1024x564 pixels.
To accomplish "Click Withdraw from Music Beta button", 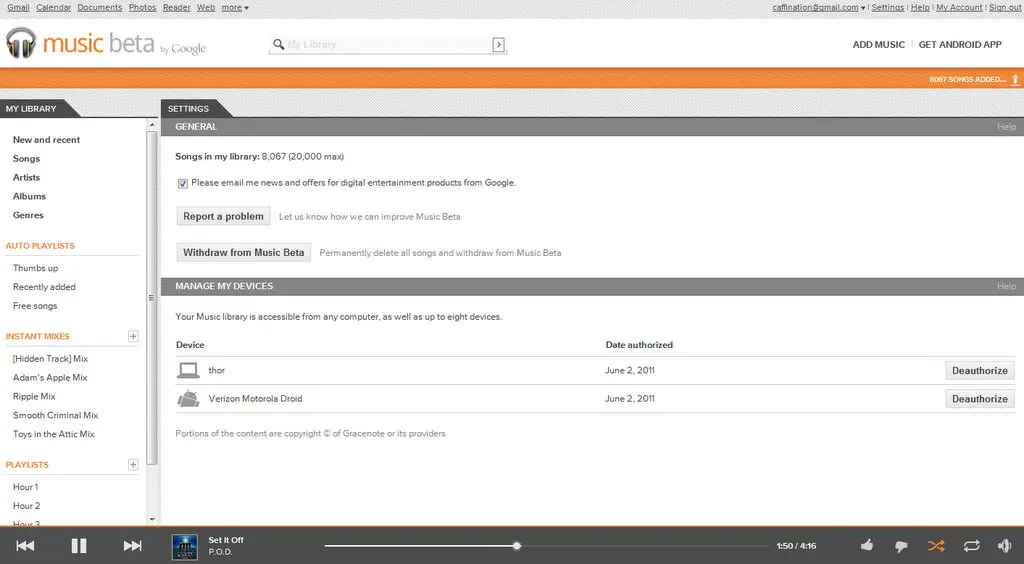I will coord(243,253).
